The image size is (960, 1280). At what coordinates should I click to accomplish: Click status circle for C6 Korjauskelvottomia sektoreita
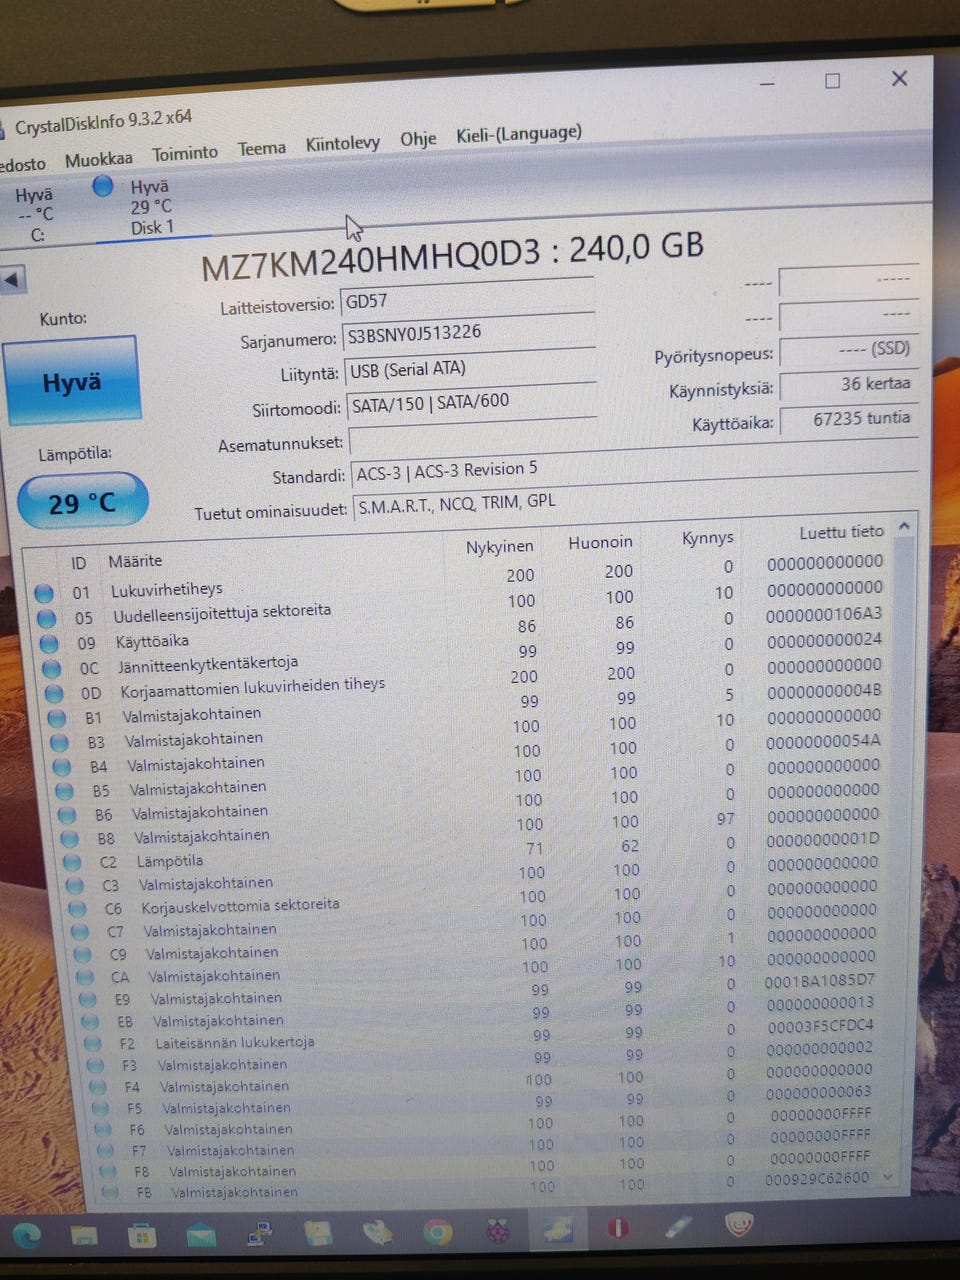click(78, 909)
